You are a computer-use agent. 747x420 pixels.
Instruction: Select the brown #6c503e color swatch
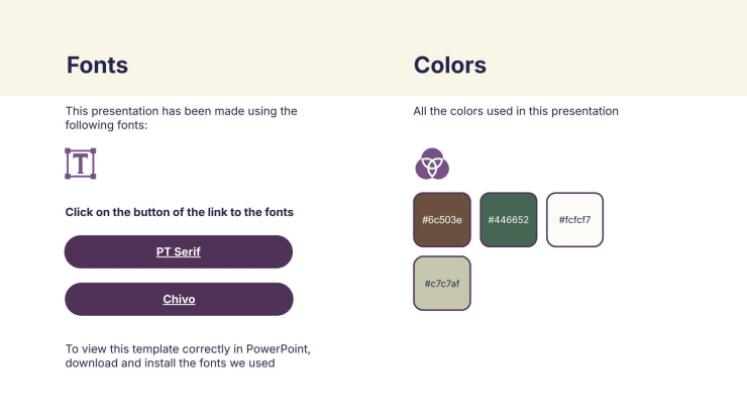441,219
